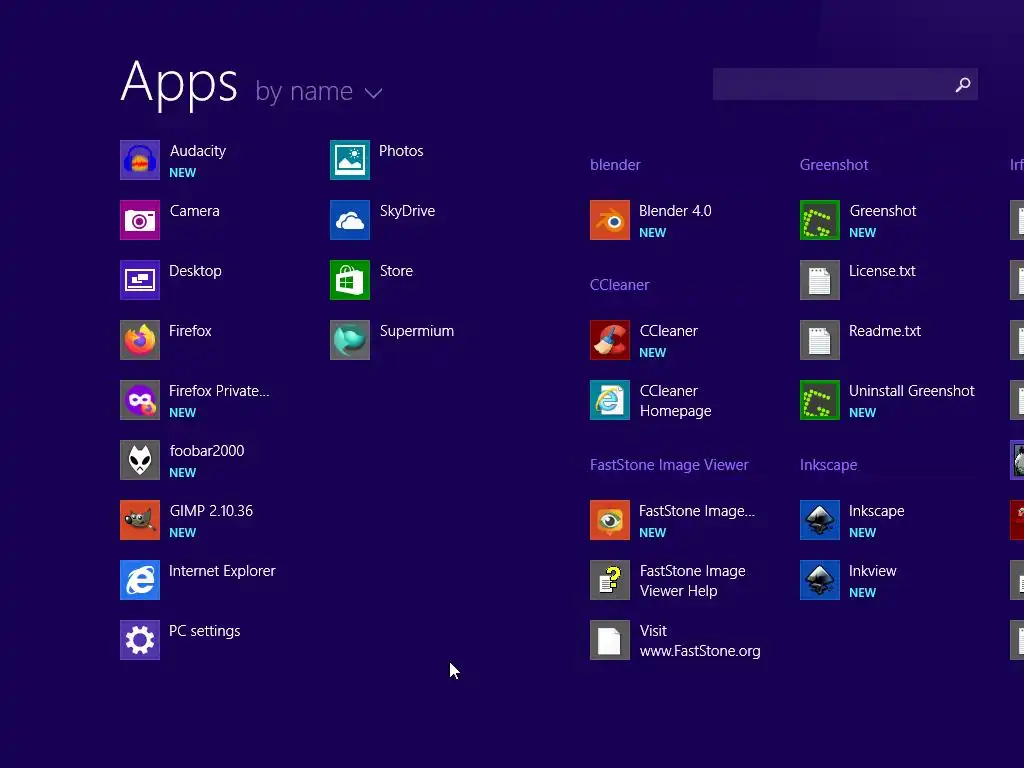This screenshot has height=768, width=1024.
Task: Open the CCleaner Homepage icon
Action: coord(610,400)
